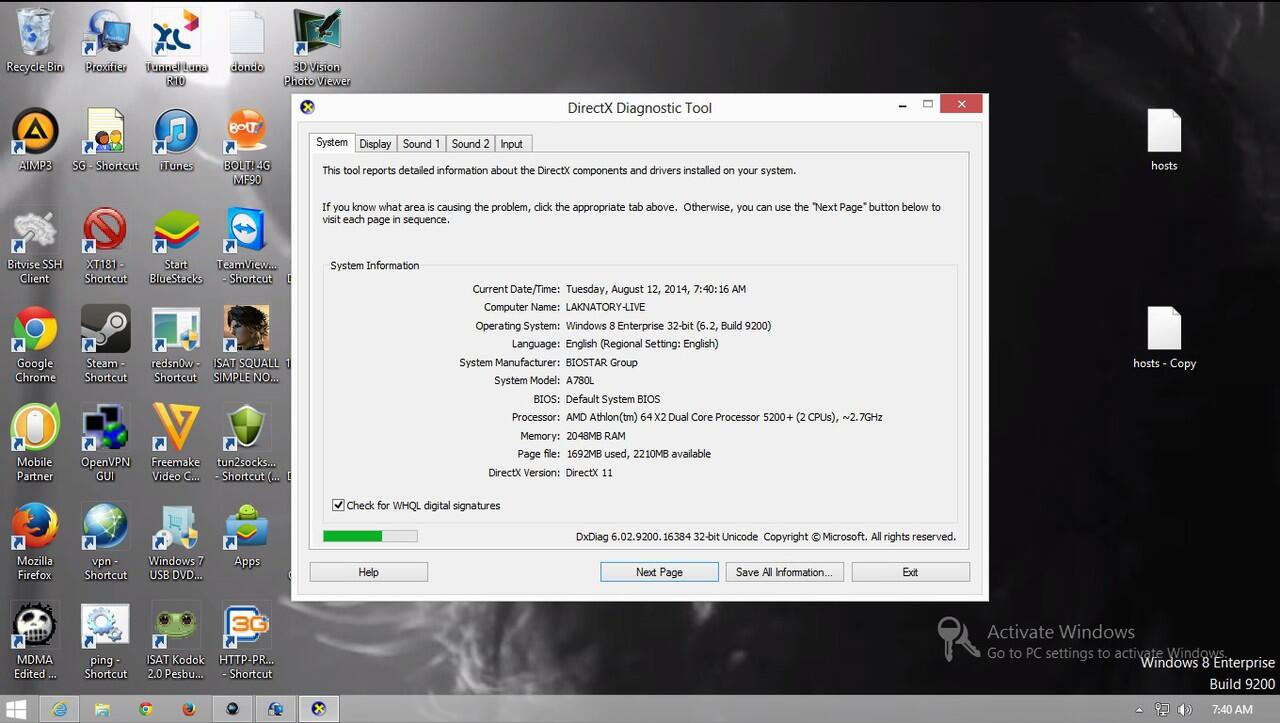Open the ping - Shortcut icon
This screenshot has height=723, width=1280.
pyautogui.click(x=106, y=640)
